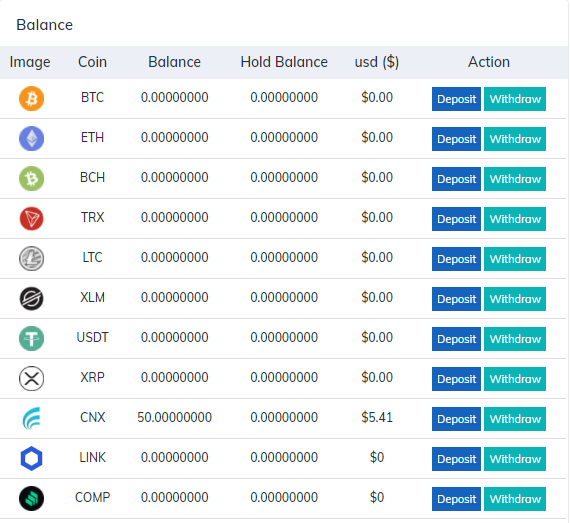Image resolution: width=570 pixels, height=523 pixels.
Task: Open the COMP Withdraw action
Action: [x=515, y=499]
